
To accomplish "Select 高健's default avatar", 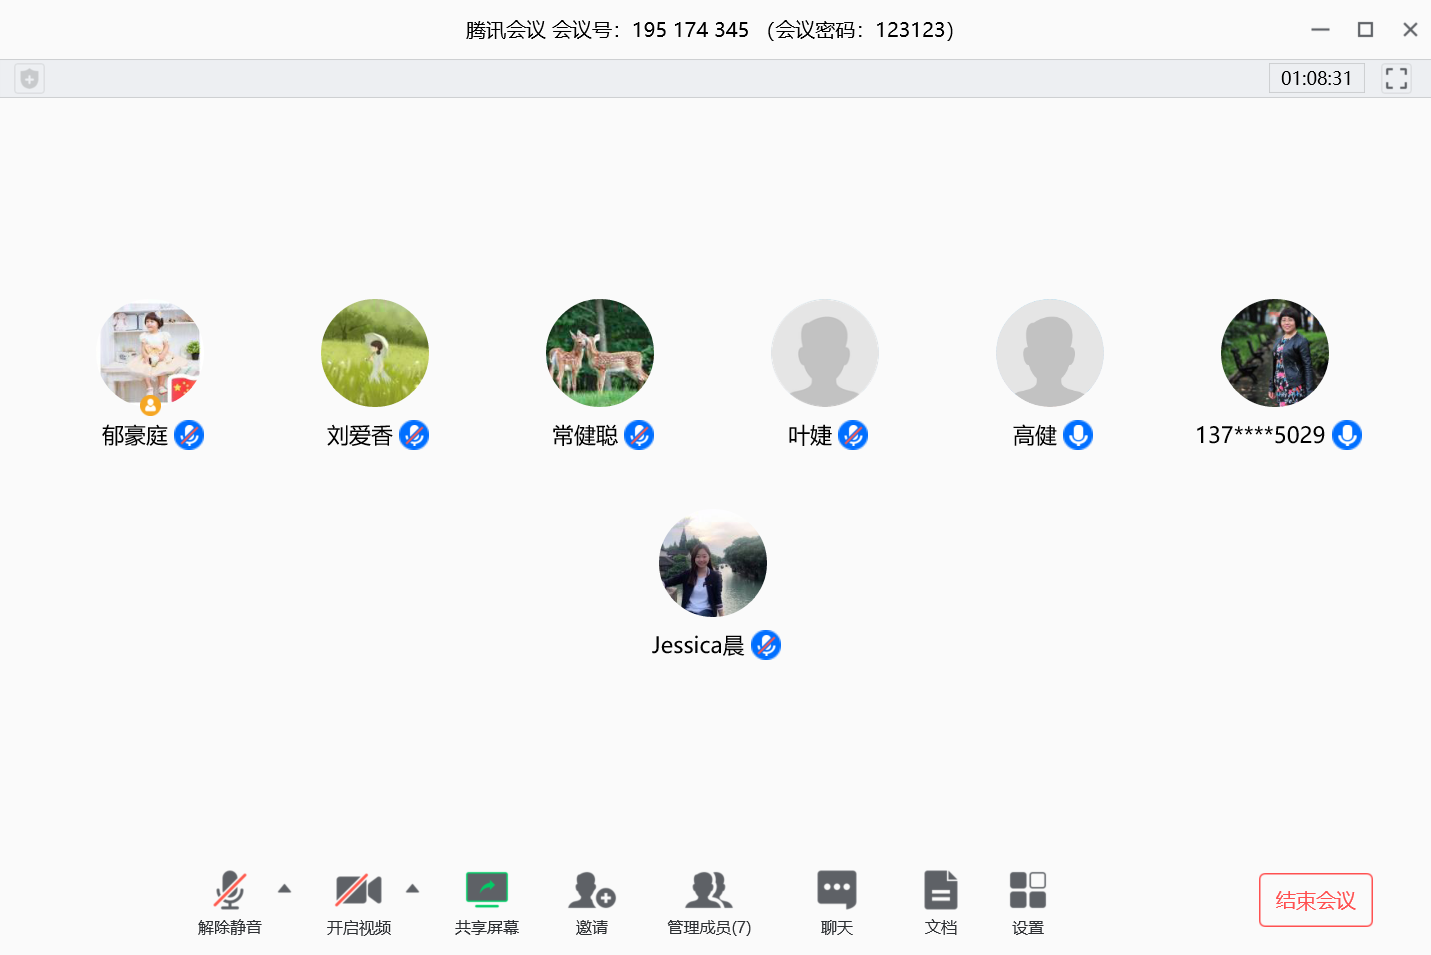I will click(x=1050, y=353).
